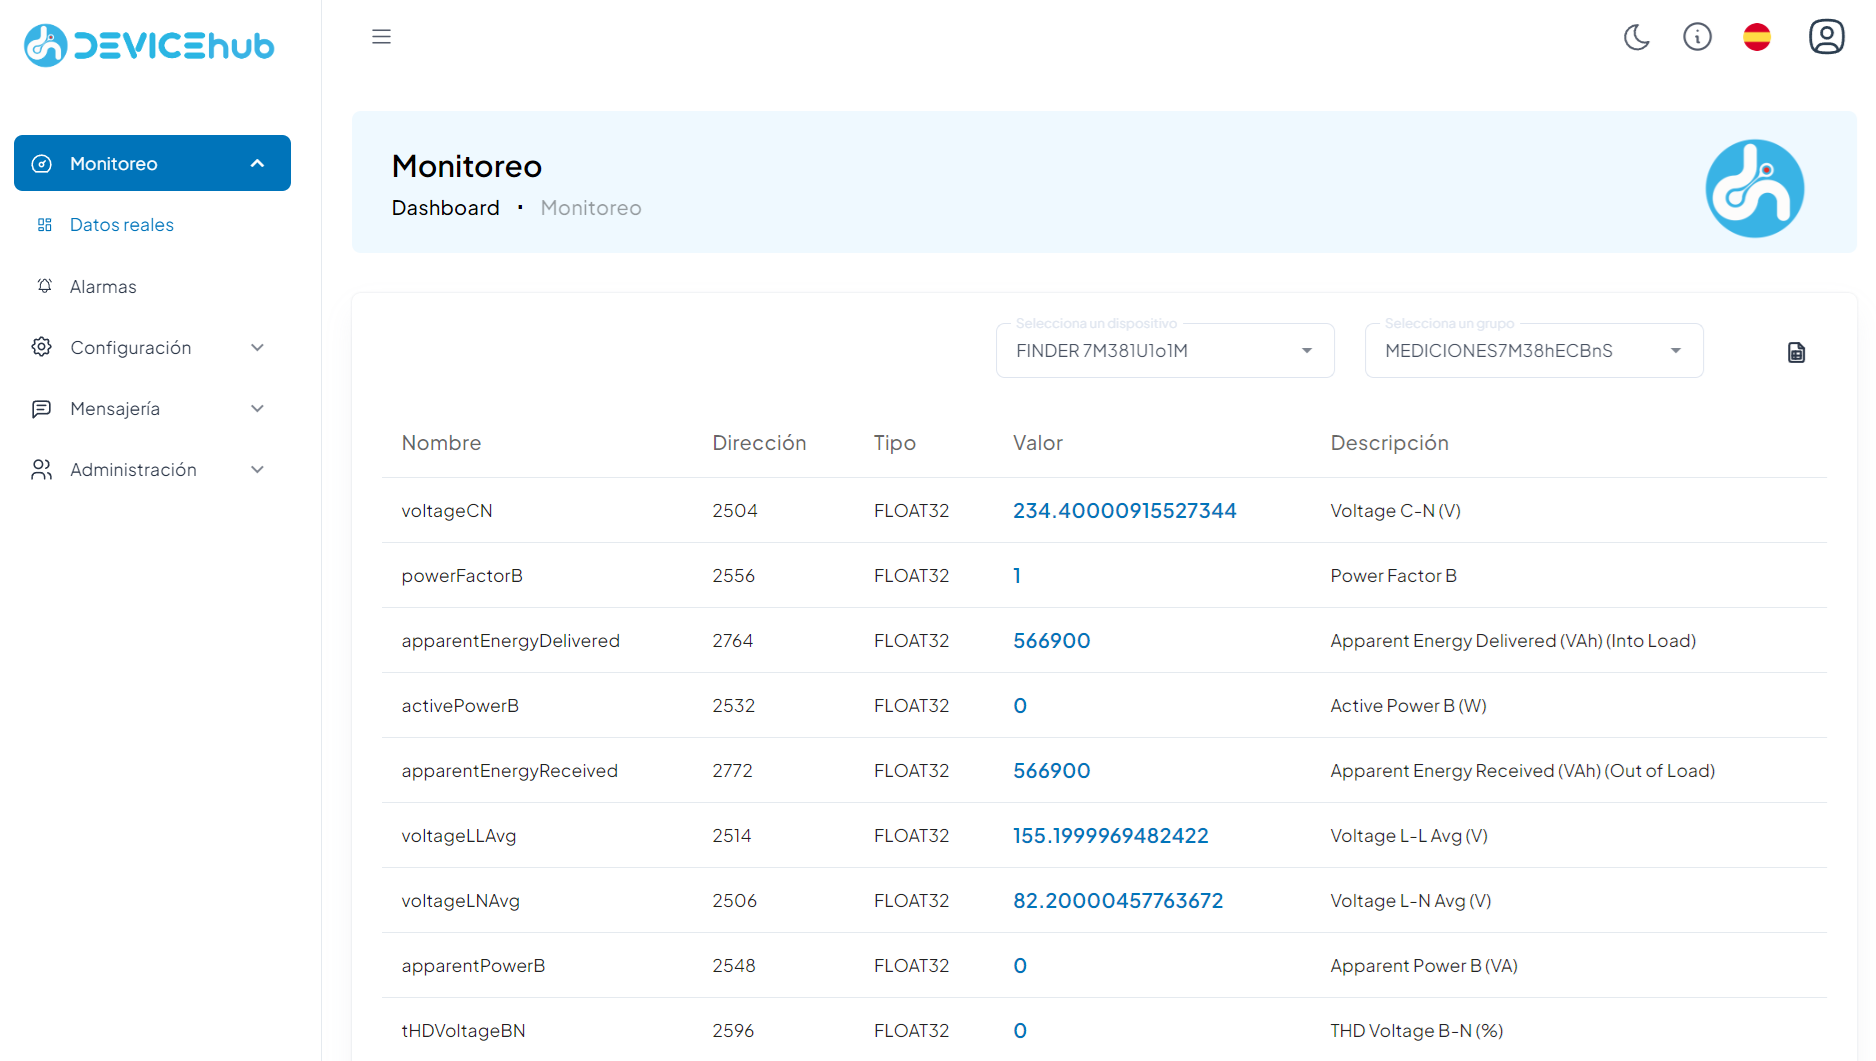Click the Monitoreo compass icon
Viewport: 1876px width, 1061px height.
41,163
